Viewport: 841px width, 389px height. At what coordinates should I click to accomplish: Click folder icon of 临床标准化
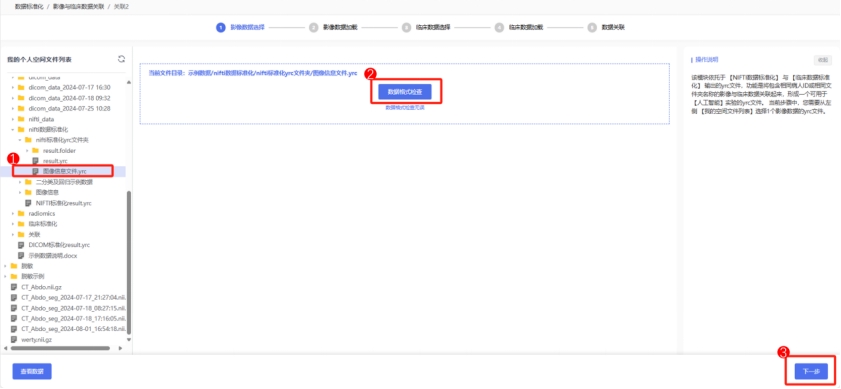tap(21, 224)
